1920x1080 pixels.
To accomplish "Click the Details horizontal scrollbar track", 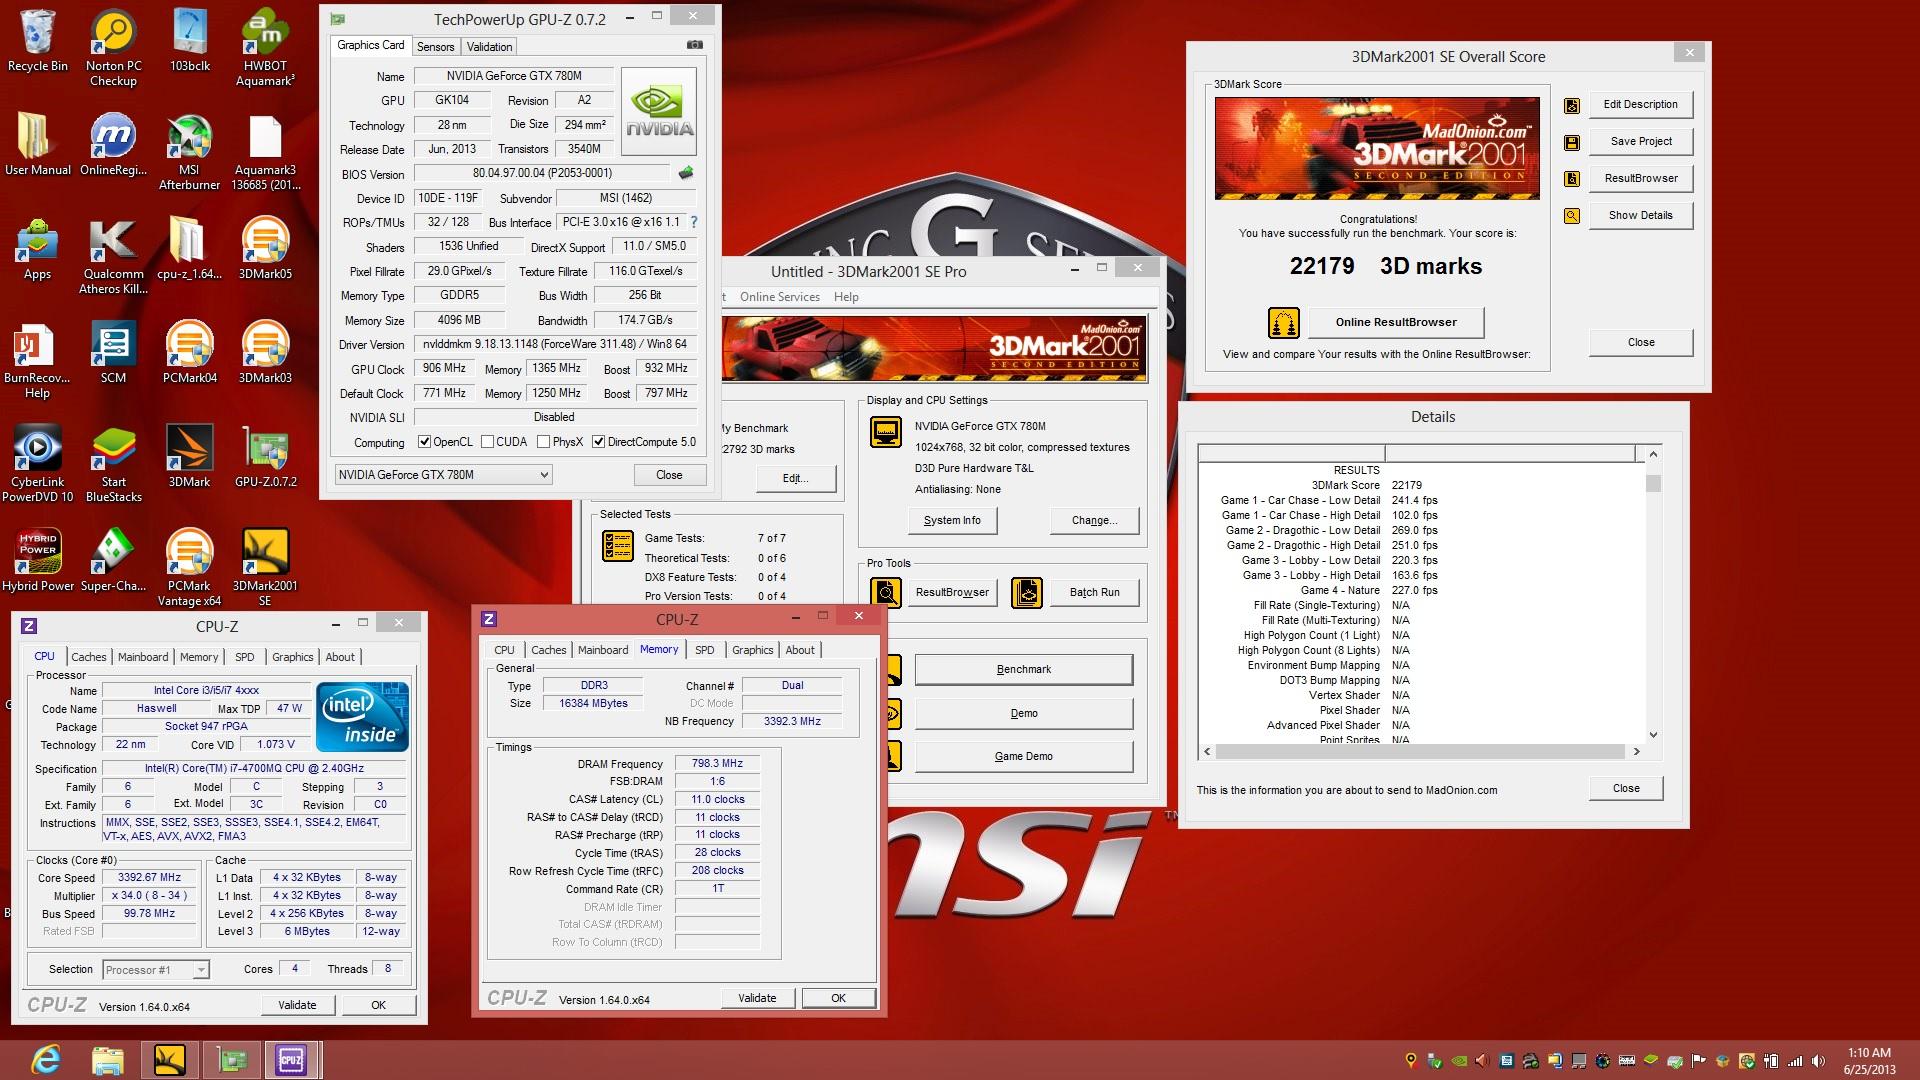I will [x=1421, y=752].
